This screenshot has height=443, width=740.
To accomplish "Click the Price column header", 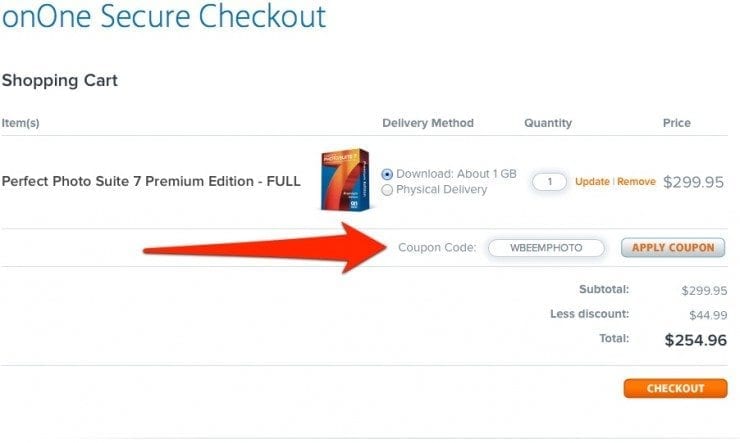I will 677,123.
